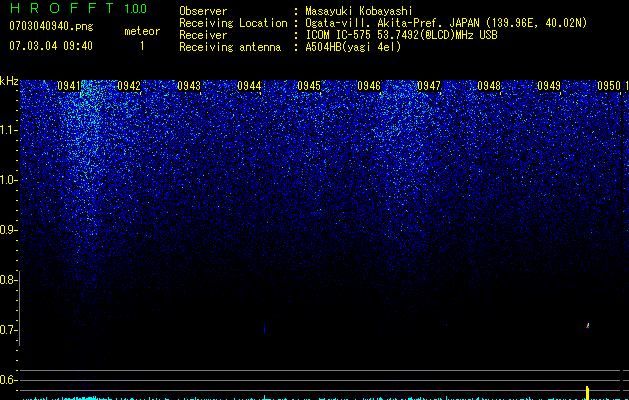
Task: Click the date stamp 07.03.04 09:40
Action: (51, 46)
